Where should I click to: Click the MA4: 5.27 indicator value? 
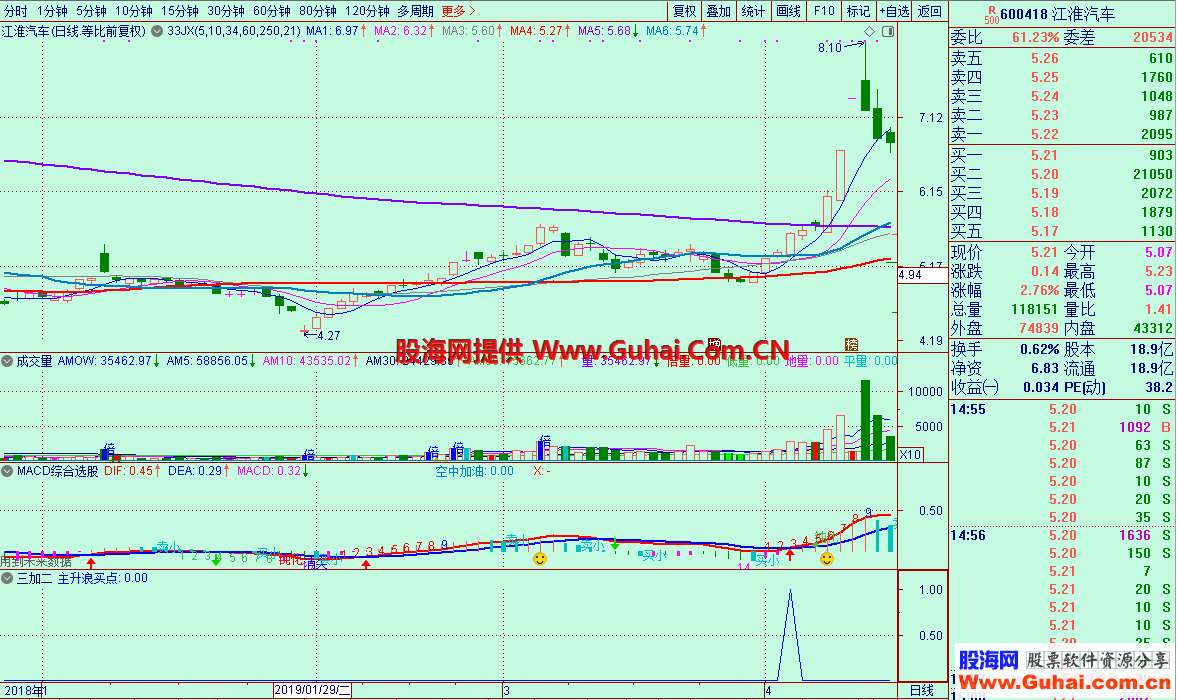pyautogui.click(x=540, y=32)
